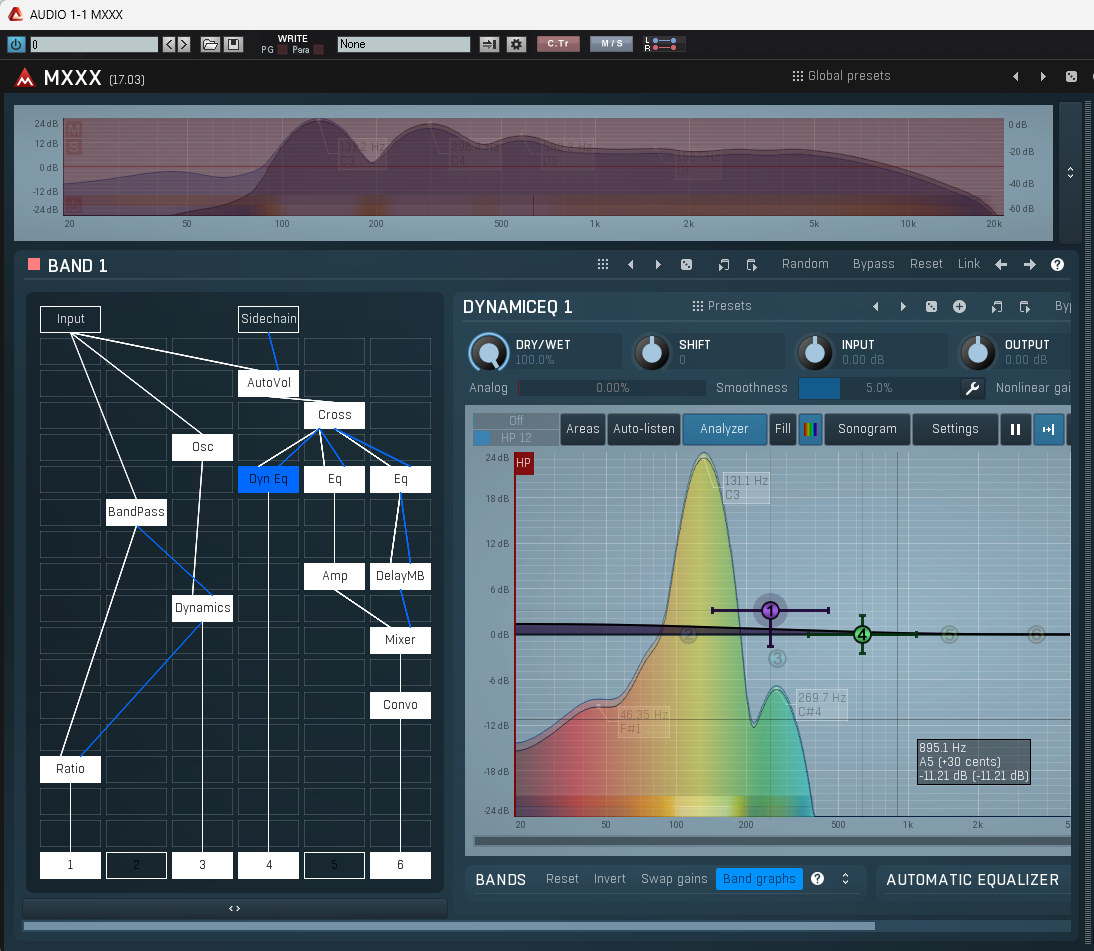Toggle the Analyzer button

(x=724, y=429)
